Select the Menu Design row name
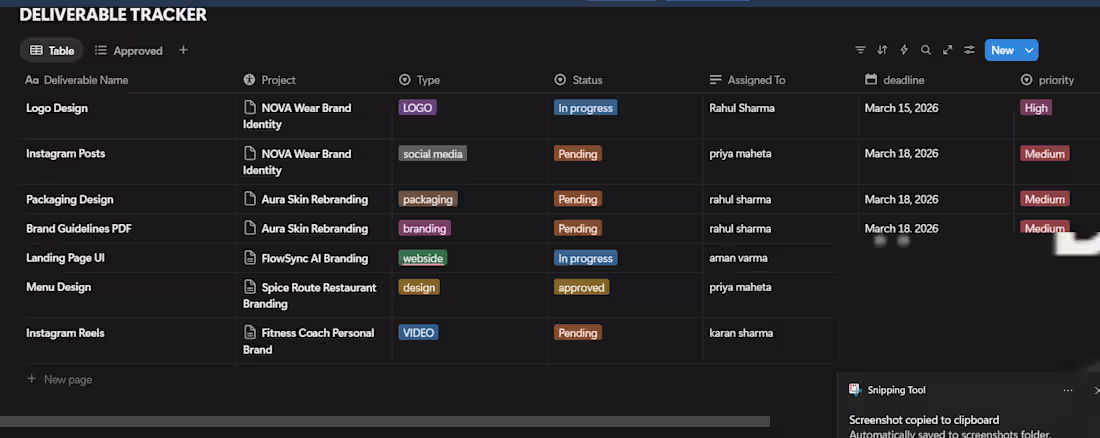The image size is (1100, 438). (x=58, y=287)
